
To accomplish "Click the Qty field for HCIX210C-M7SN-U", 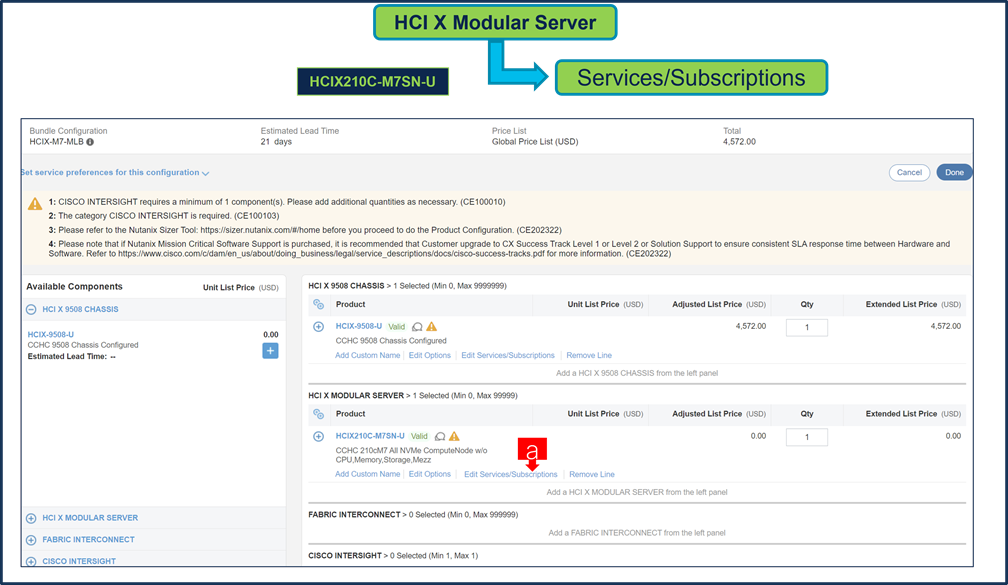I will click(x=807, y=437).
